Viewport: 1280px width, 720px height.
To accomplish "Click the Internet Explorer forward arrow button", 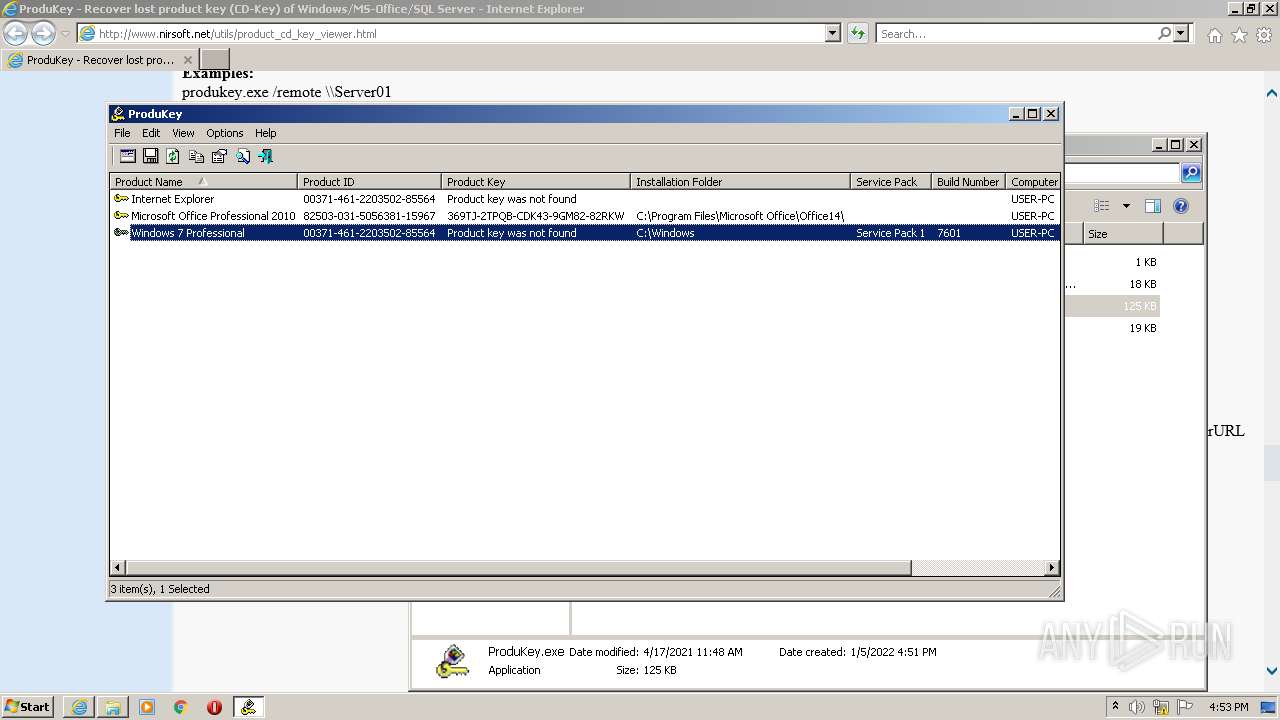I will [43, 33].
